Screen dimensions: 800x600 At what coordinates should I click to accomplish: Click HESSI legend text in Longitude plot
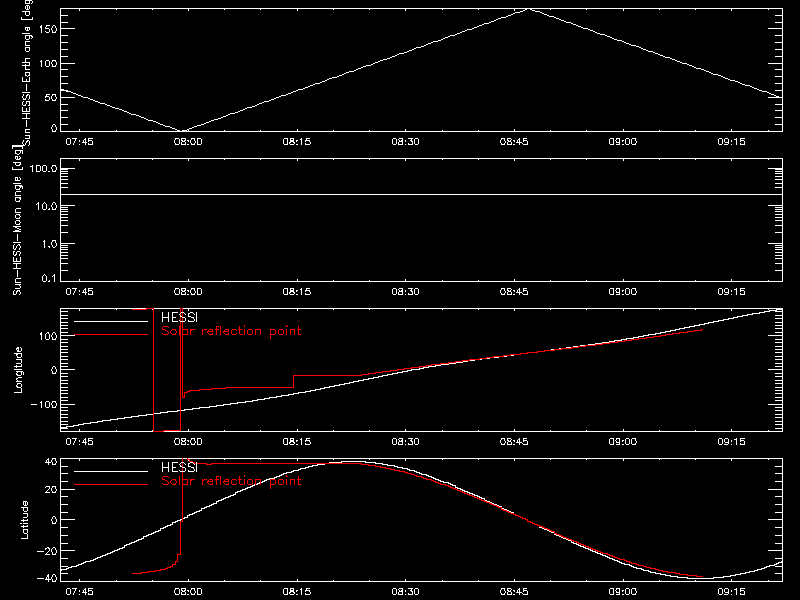(x=179, y=317)
